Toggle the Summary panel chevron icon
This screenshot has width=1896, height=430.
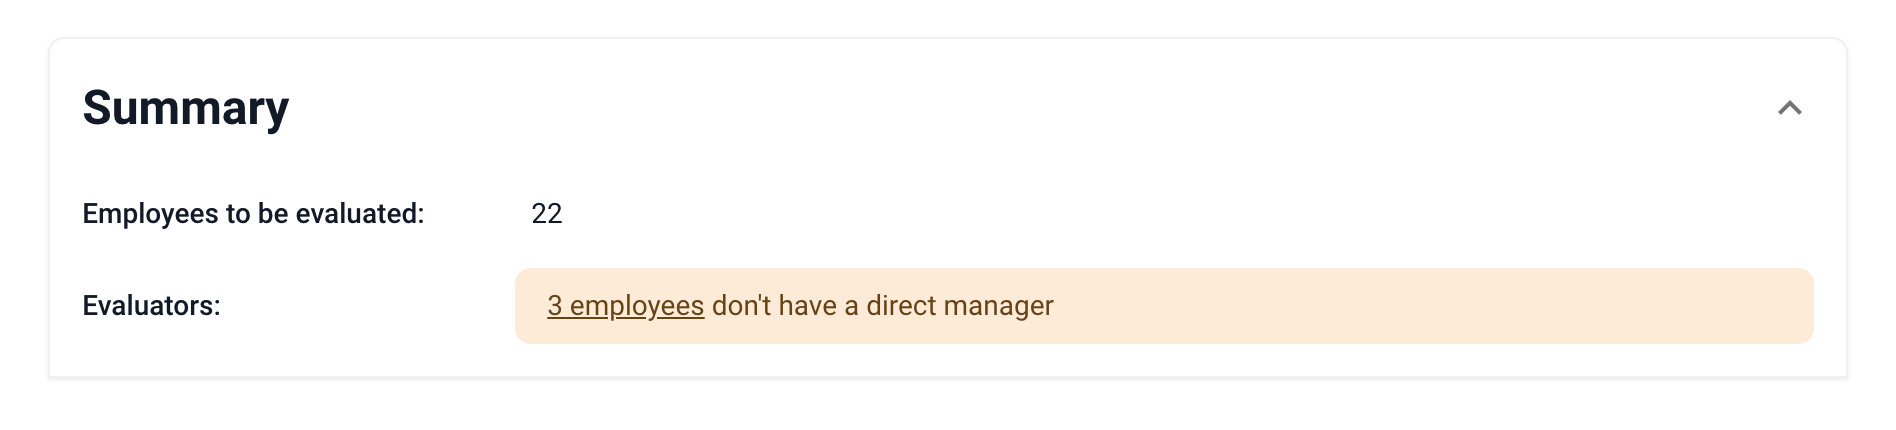(1789, 108)
